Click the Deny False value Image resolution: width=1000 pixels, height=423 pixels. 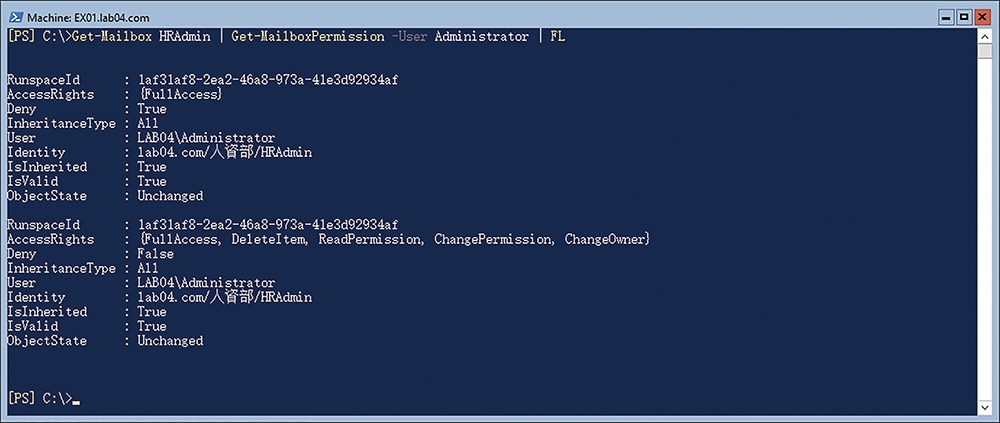point(156,254)
